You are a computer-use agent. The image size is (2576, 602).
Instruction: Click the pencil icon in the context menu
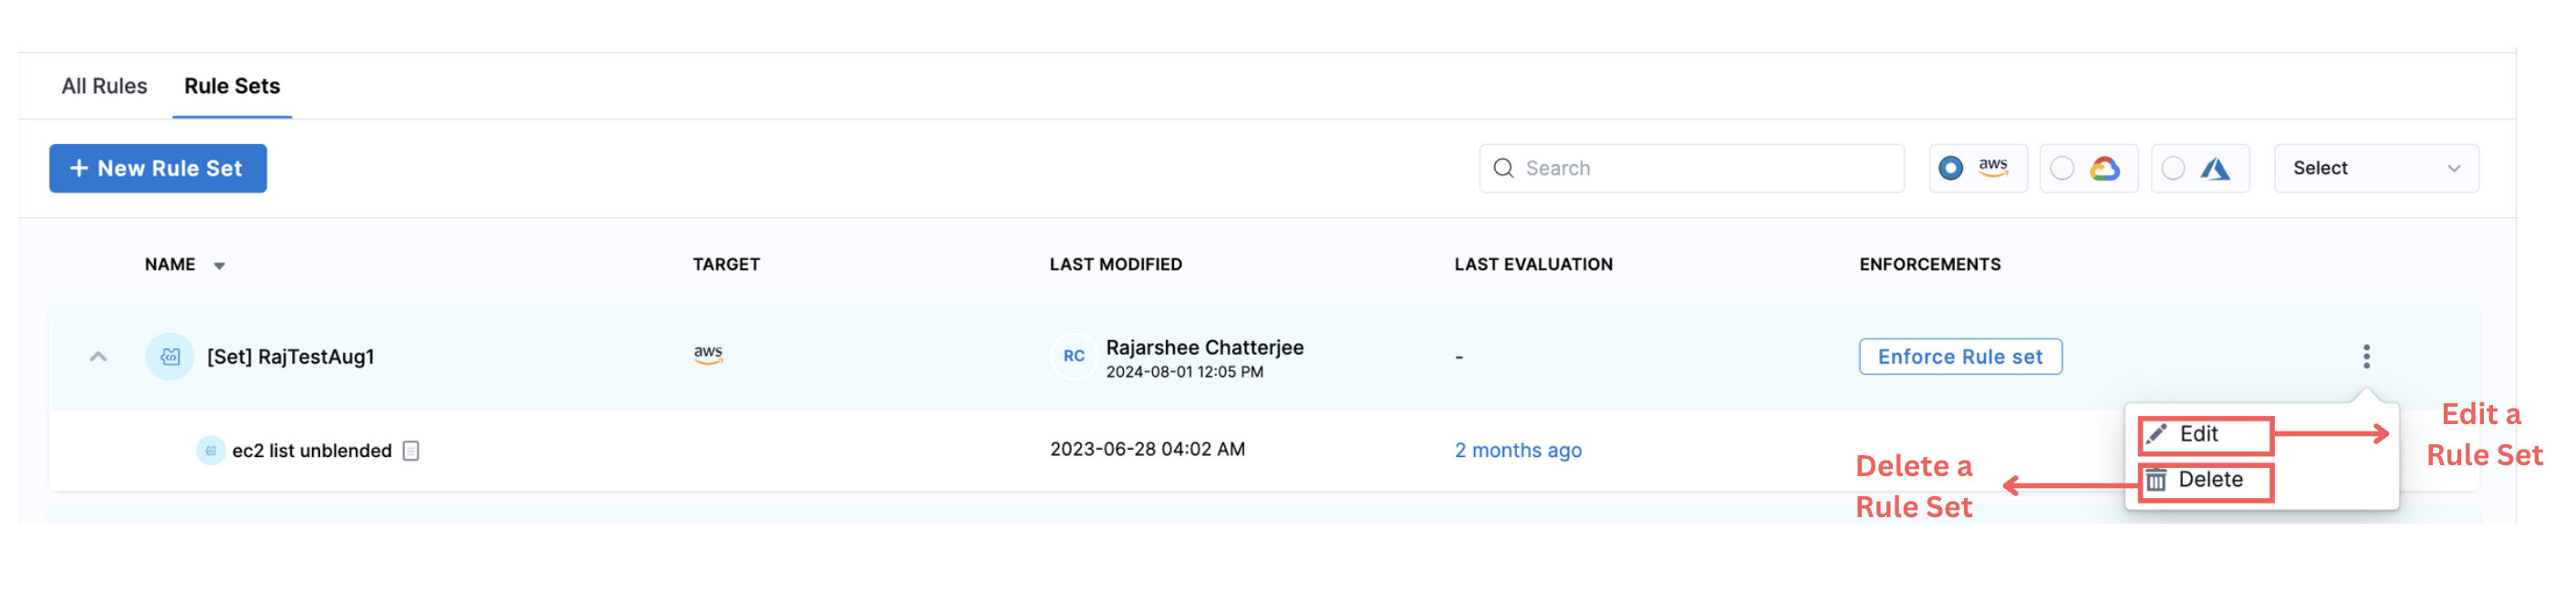2157,434
